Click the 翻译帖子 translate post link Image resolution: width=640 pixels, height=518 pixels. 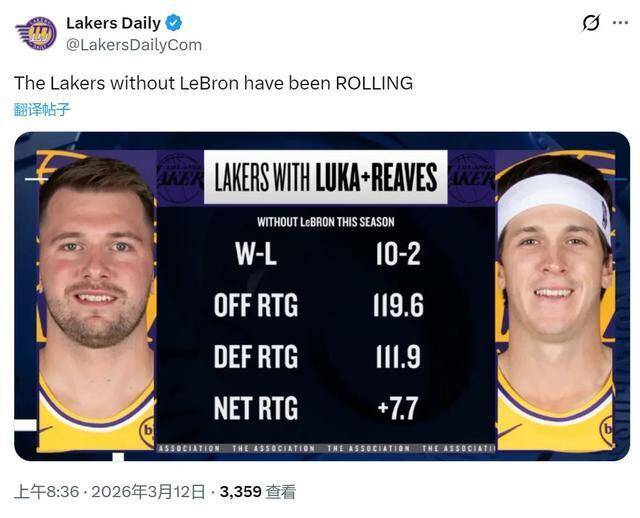42,109
